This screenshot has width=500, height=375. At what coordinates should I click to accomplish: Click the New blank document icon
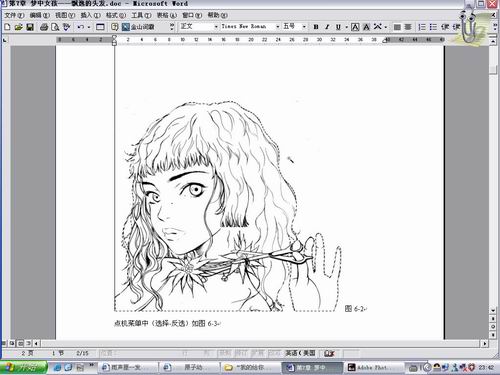point(8,27)
